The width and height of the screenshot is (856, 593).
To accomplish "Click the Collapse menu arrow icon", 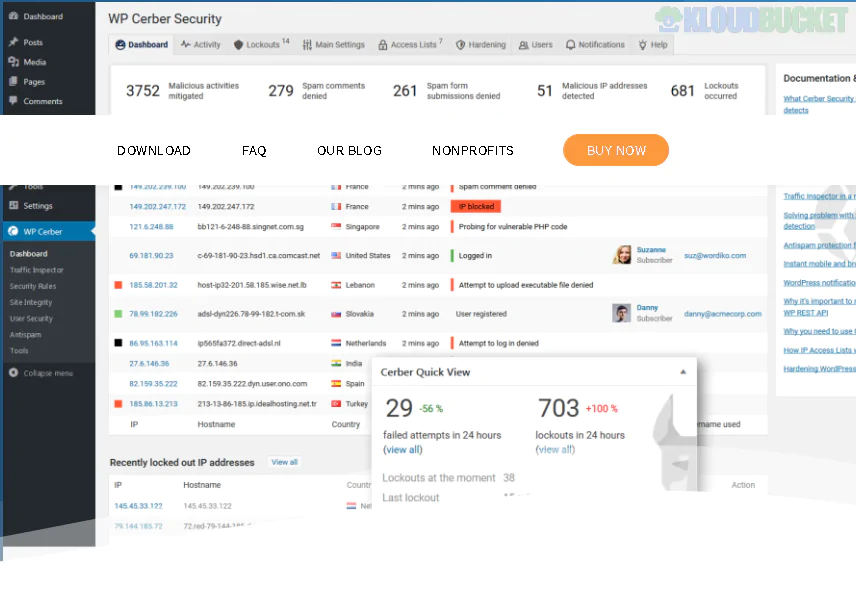I will pyautogui.click(x=13, y=373).
